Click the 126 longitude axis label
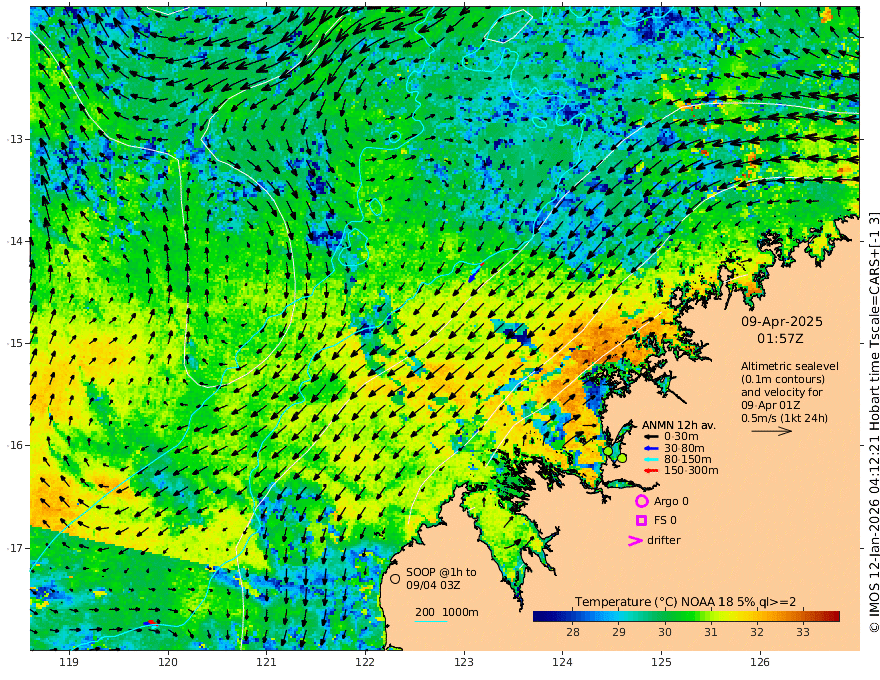The height and width of the screenshot is (680, 880). [x=760, y=663]
